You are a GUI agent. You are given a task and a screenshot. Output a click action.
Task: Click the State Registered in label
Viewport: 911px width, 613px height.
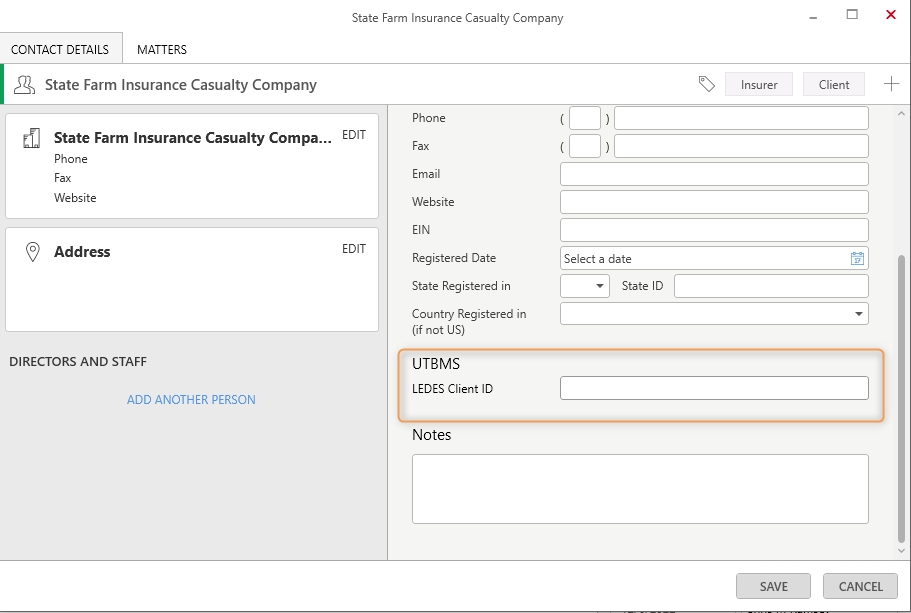point(461,286)
